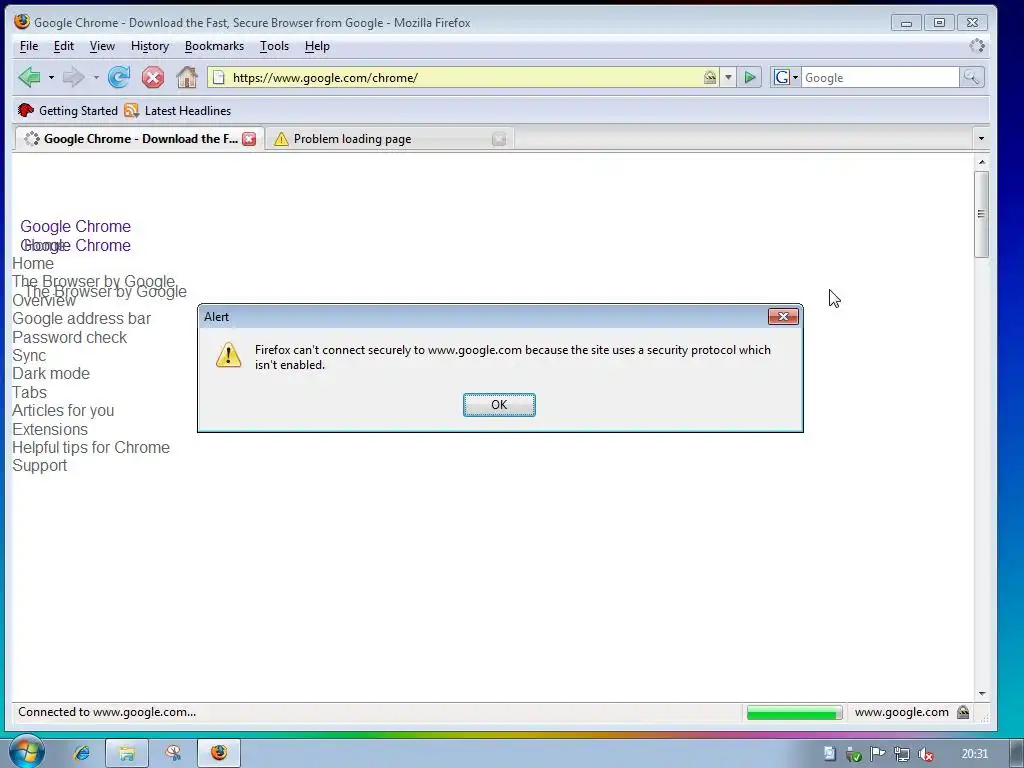Viewport: 1024px width, 768px height.
Task: Stop loading with the red X icon
Action: point(153,78)
